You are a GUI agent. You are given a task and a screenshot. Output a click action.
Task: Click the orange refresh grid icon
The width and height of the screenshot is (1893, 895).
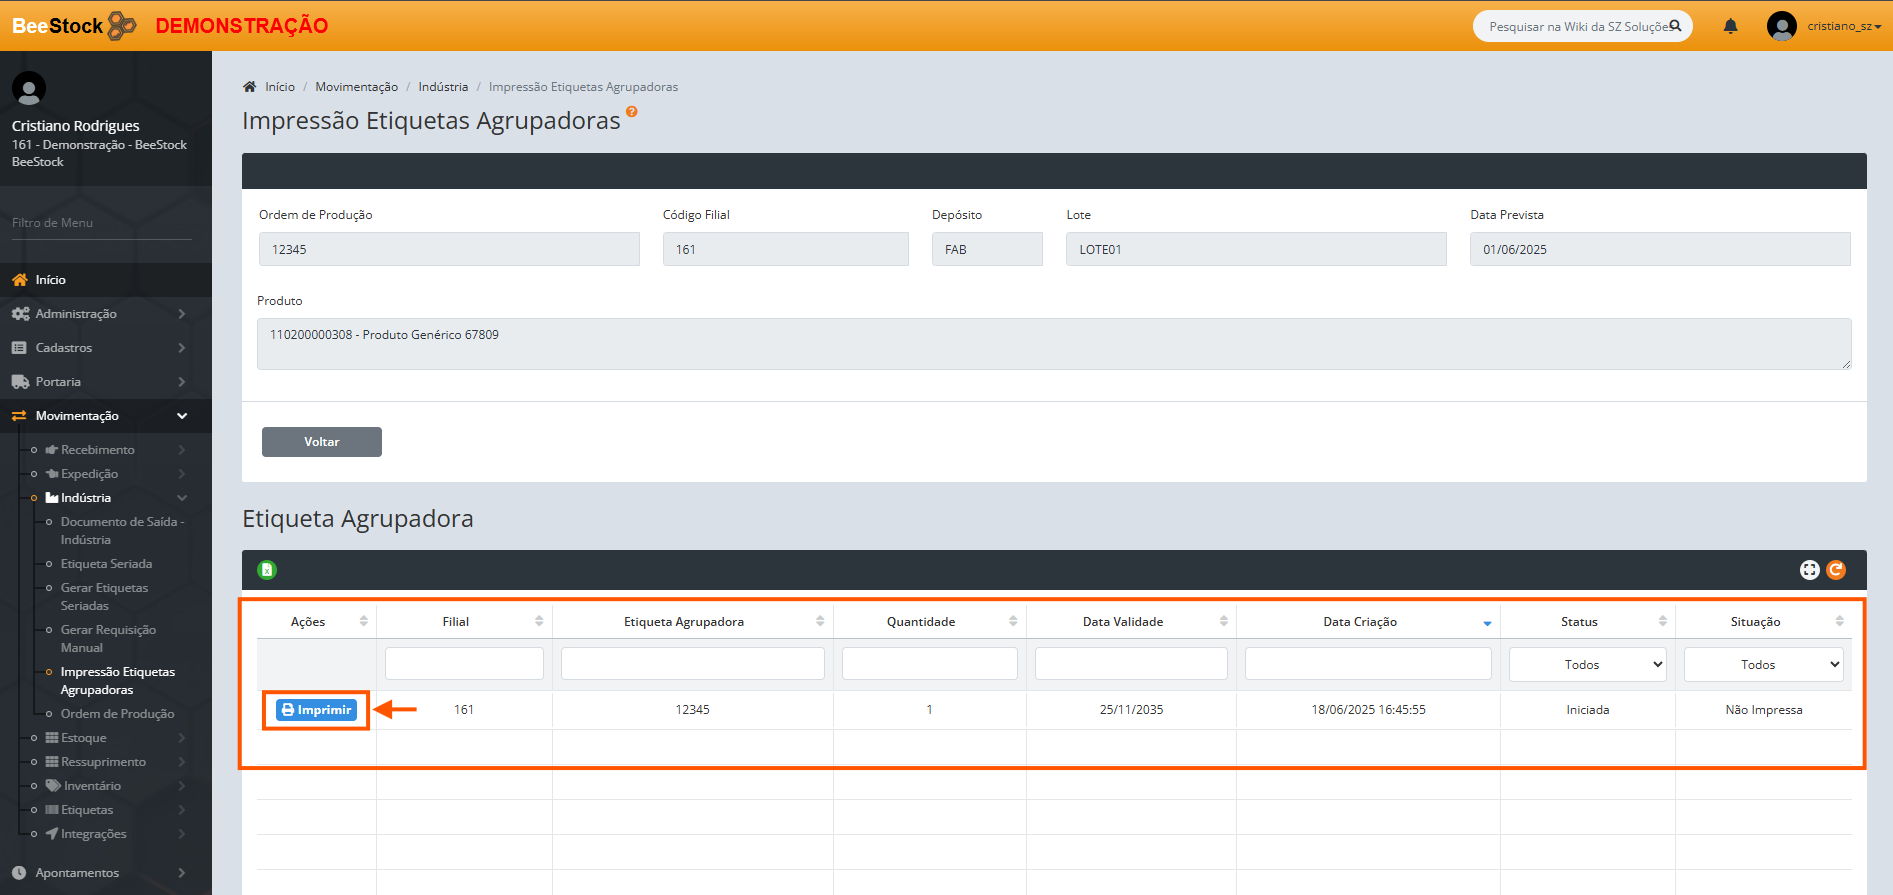coord(1836,570)
